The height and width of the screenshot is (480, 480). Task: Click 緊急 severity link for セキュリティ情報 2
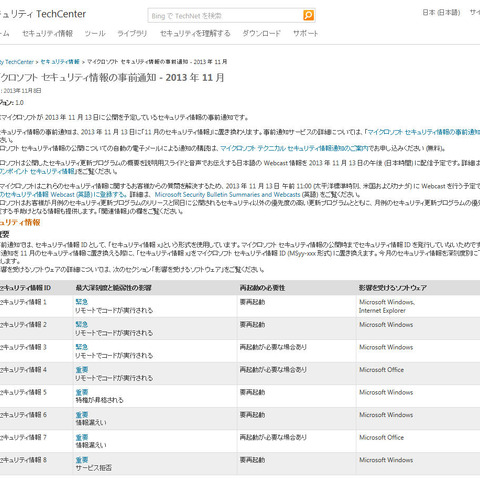click(x=81, y=324)
